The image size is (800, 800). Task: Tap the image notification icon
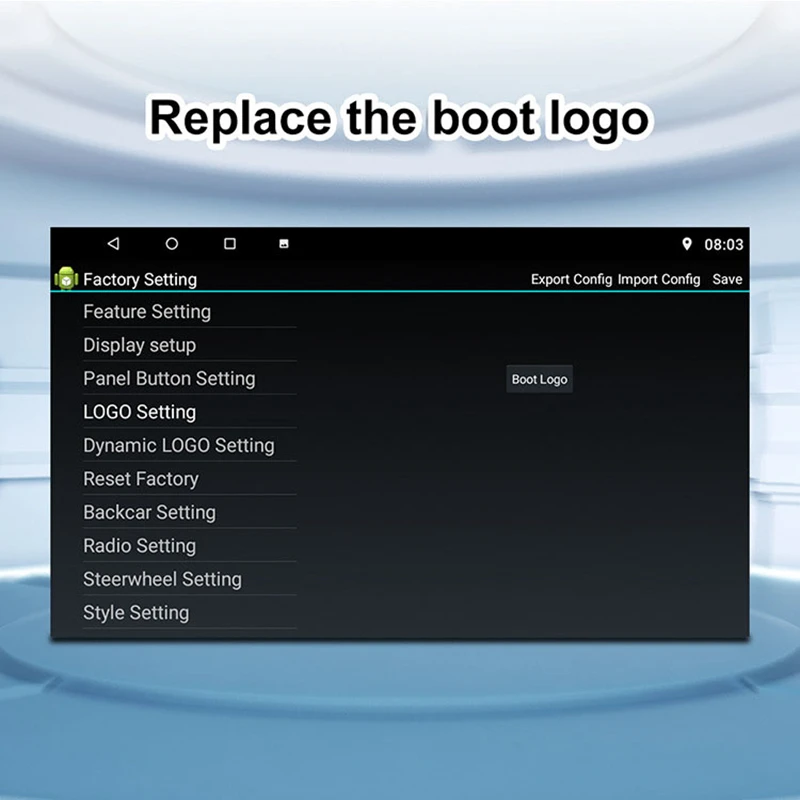284,244
